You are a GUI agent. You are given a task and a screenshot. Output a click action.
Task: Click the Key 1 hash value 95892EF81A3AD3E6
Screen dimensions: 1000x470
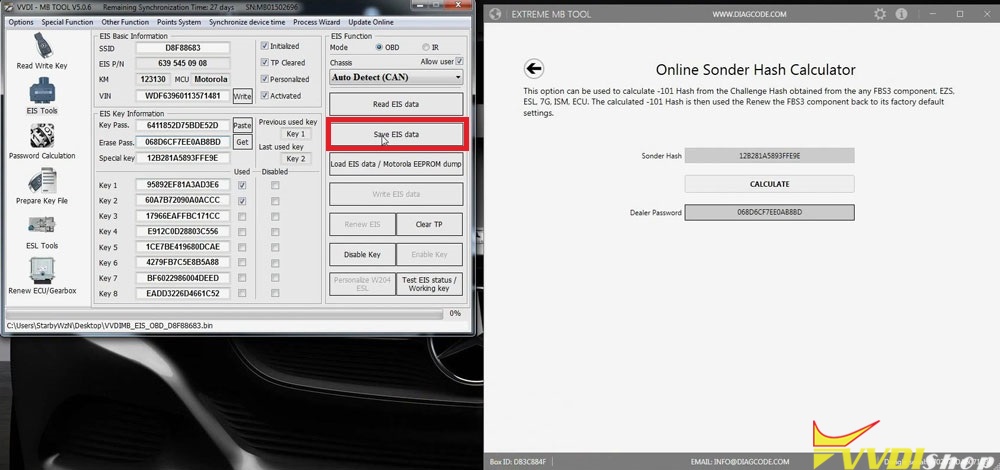182,185
